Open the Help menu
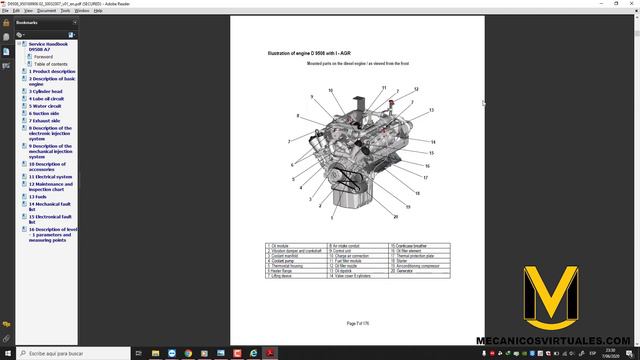Viewport: 640px width, 360px height. pos(98,11)
